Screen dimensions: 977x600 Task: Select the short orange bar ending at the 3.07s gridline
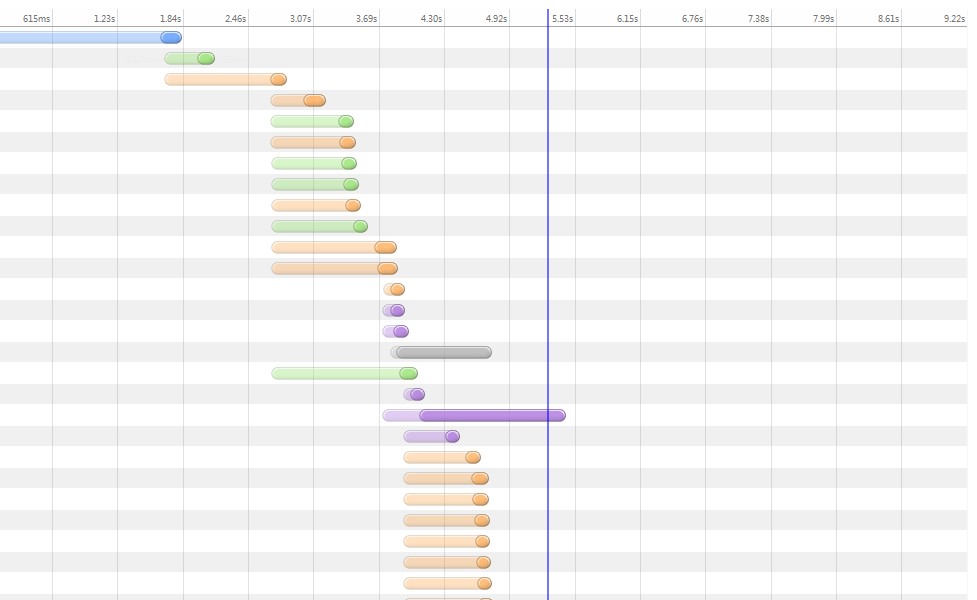click(298, 100)
